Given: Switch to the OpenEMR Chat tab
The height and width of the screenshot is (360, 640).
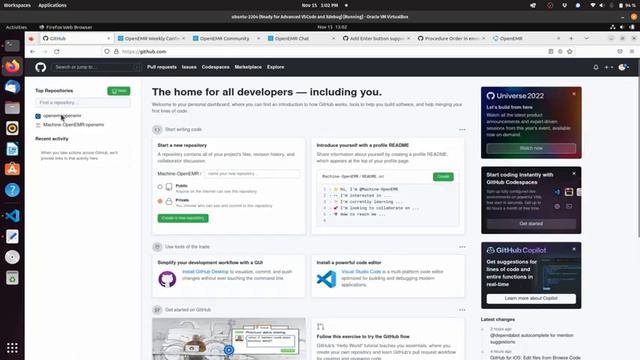Looking at the screenshot, I should (x=301, y=38).
